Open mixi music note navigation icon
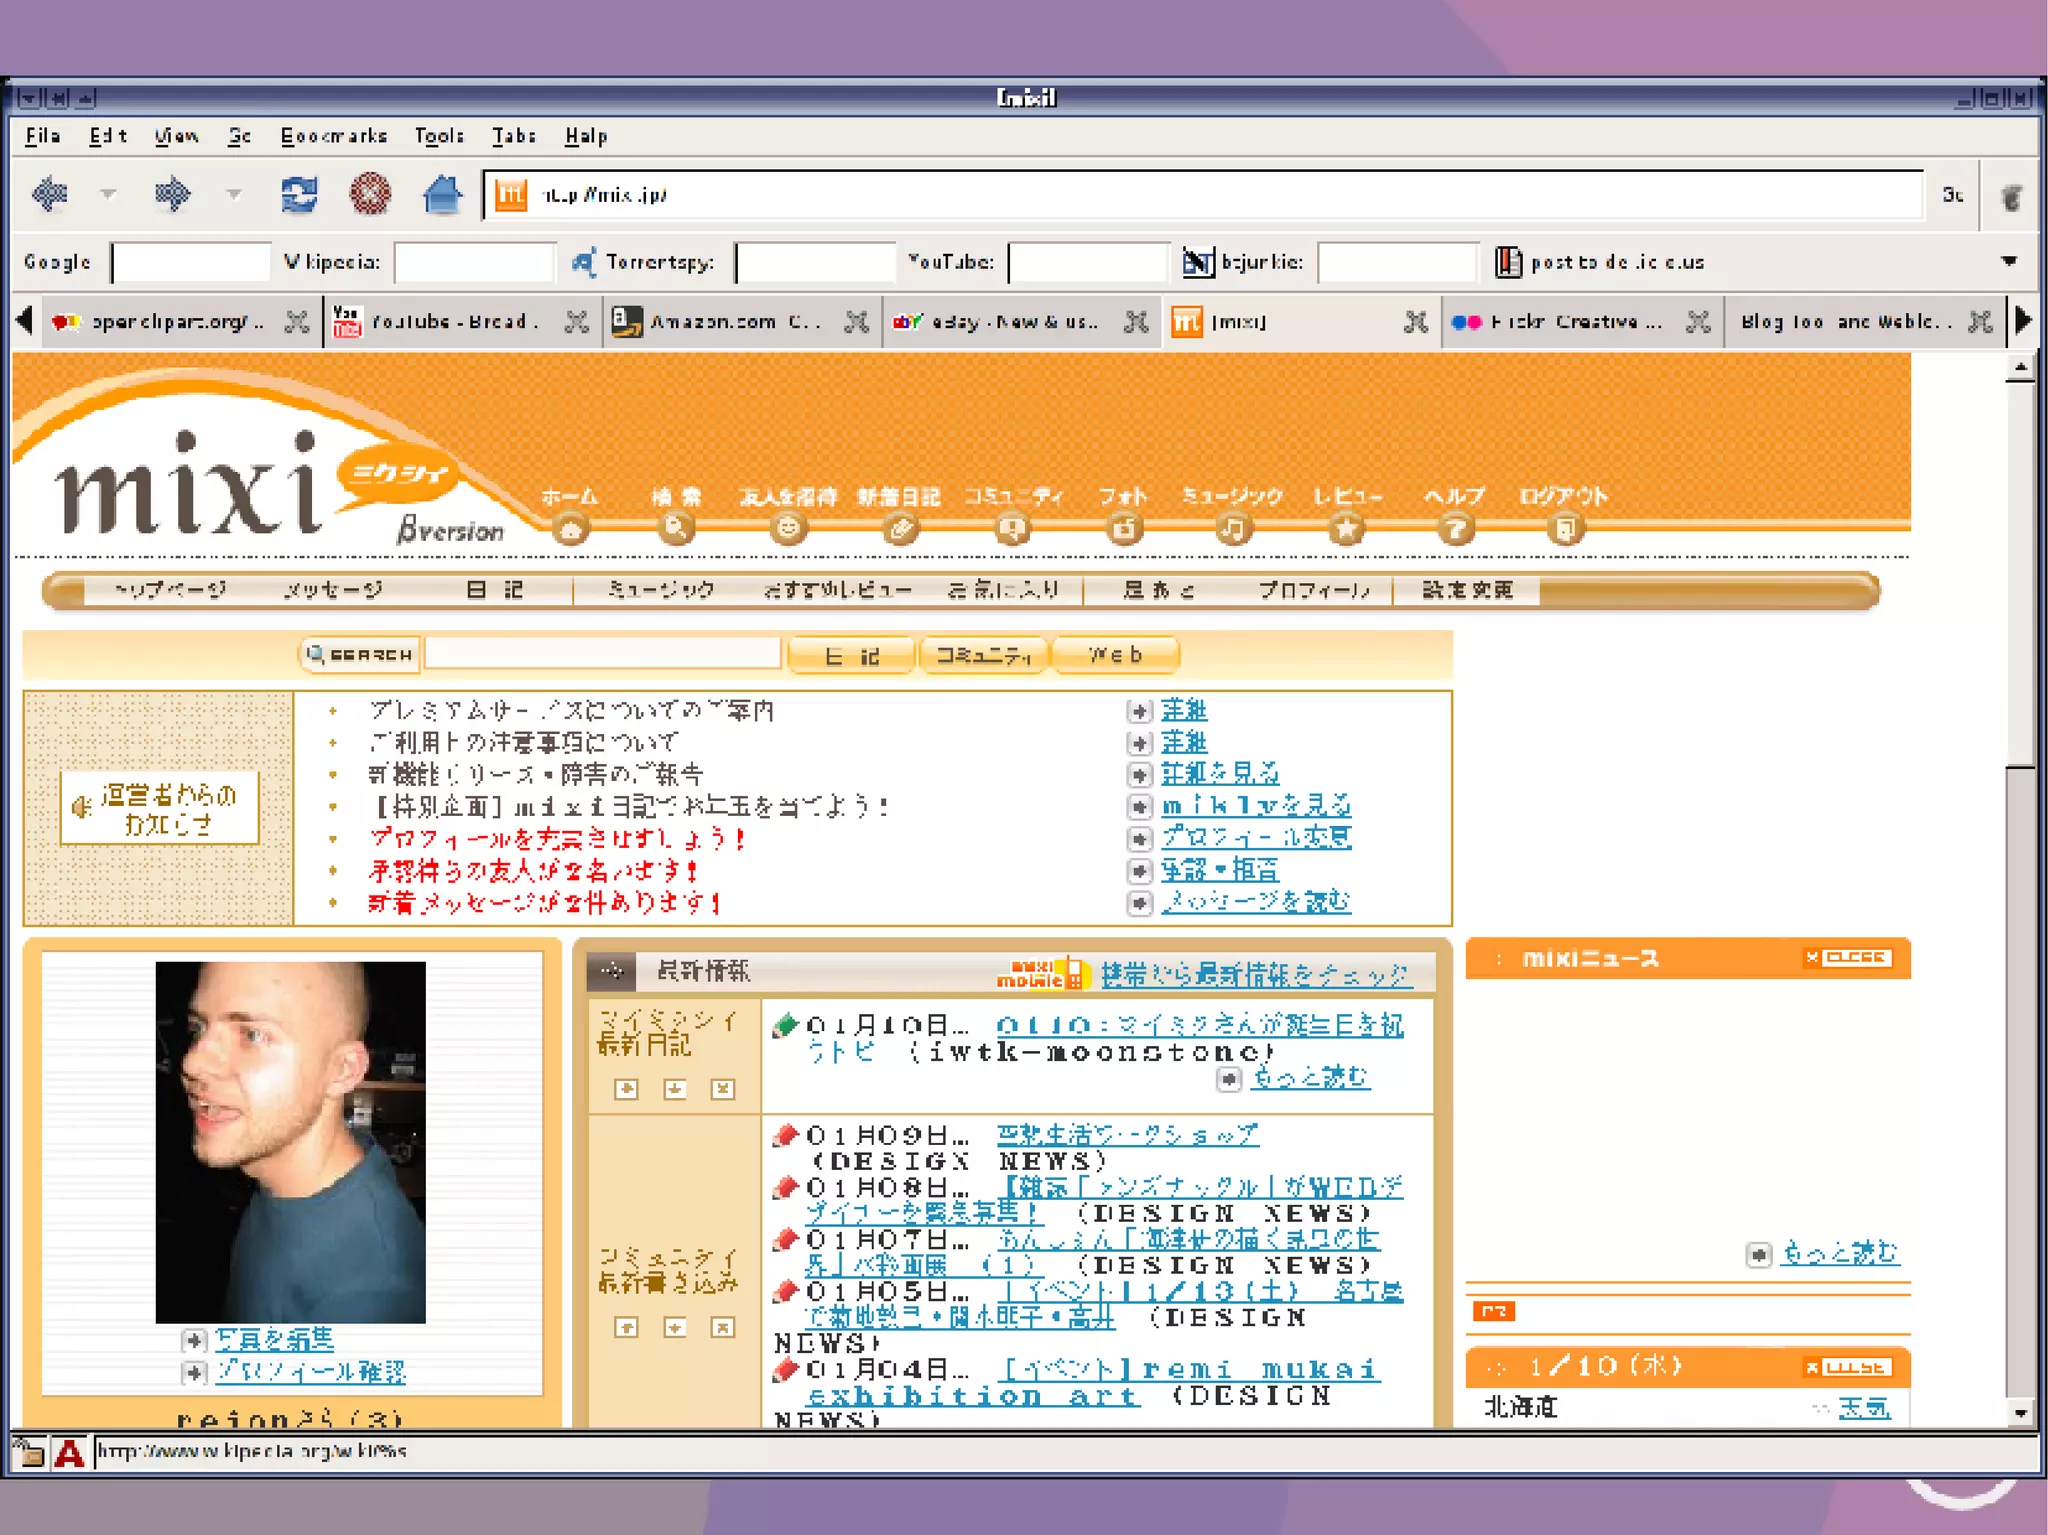The height and width of the screenshot is (1535, 2048). tap(1233, 528)
